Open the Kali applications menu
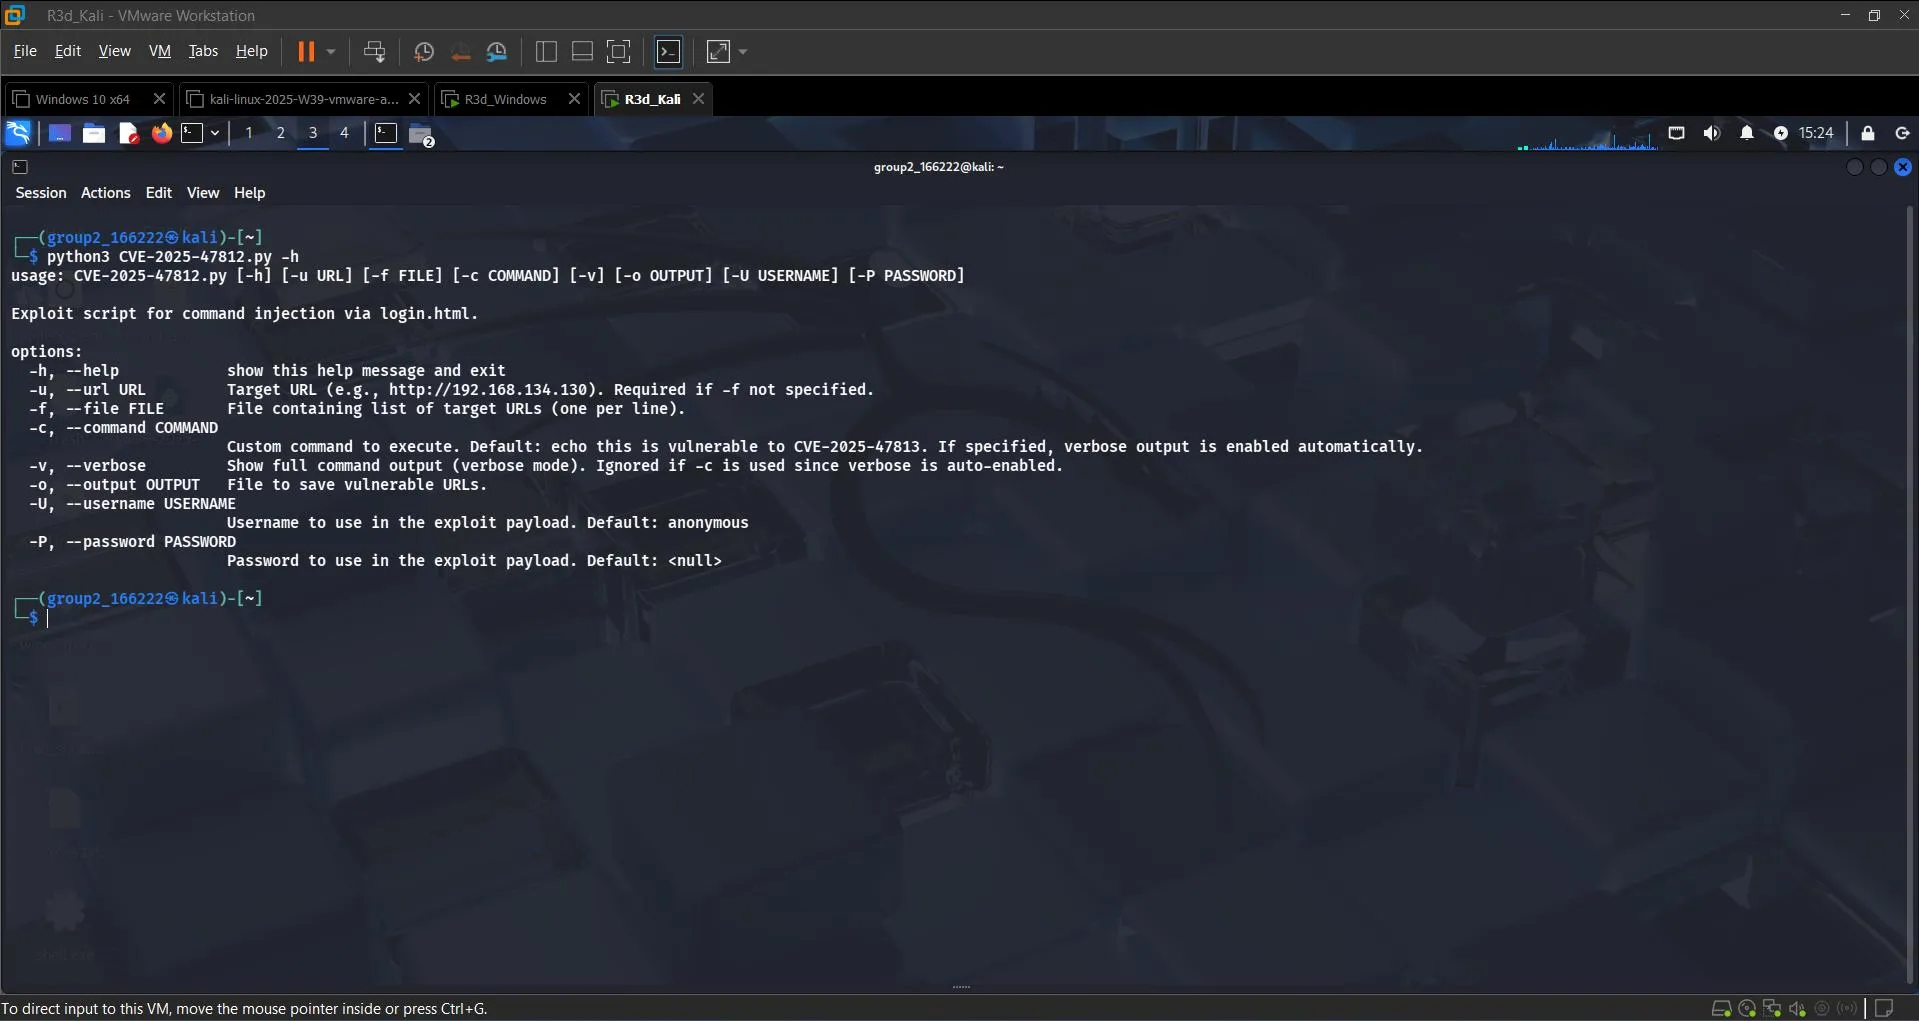 coord(19,133)
